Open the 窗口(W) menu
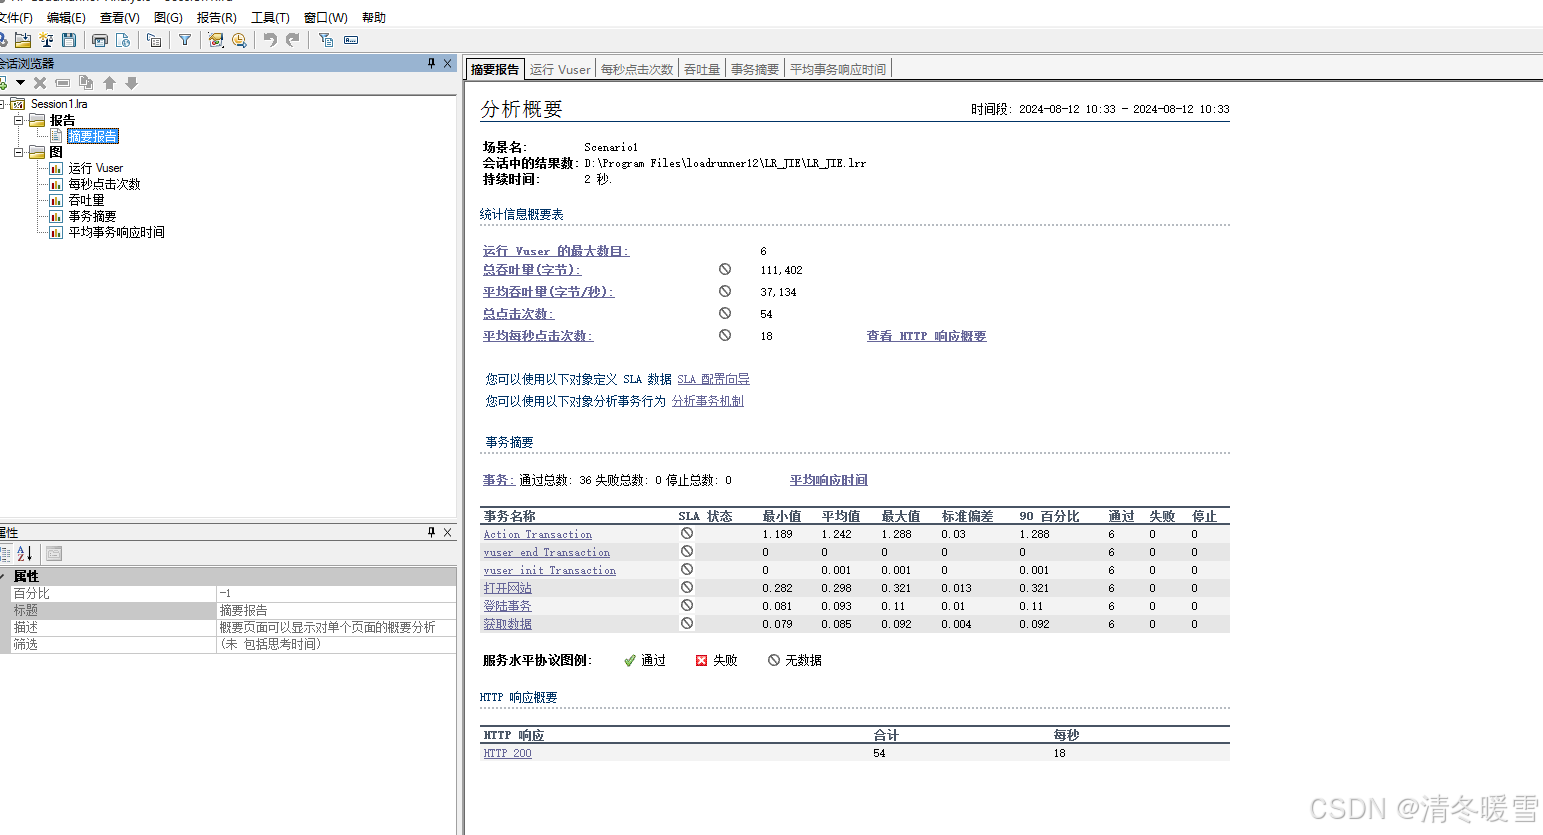1543x835 pixels. point(325,17)
